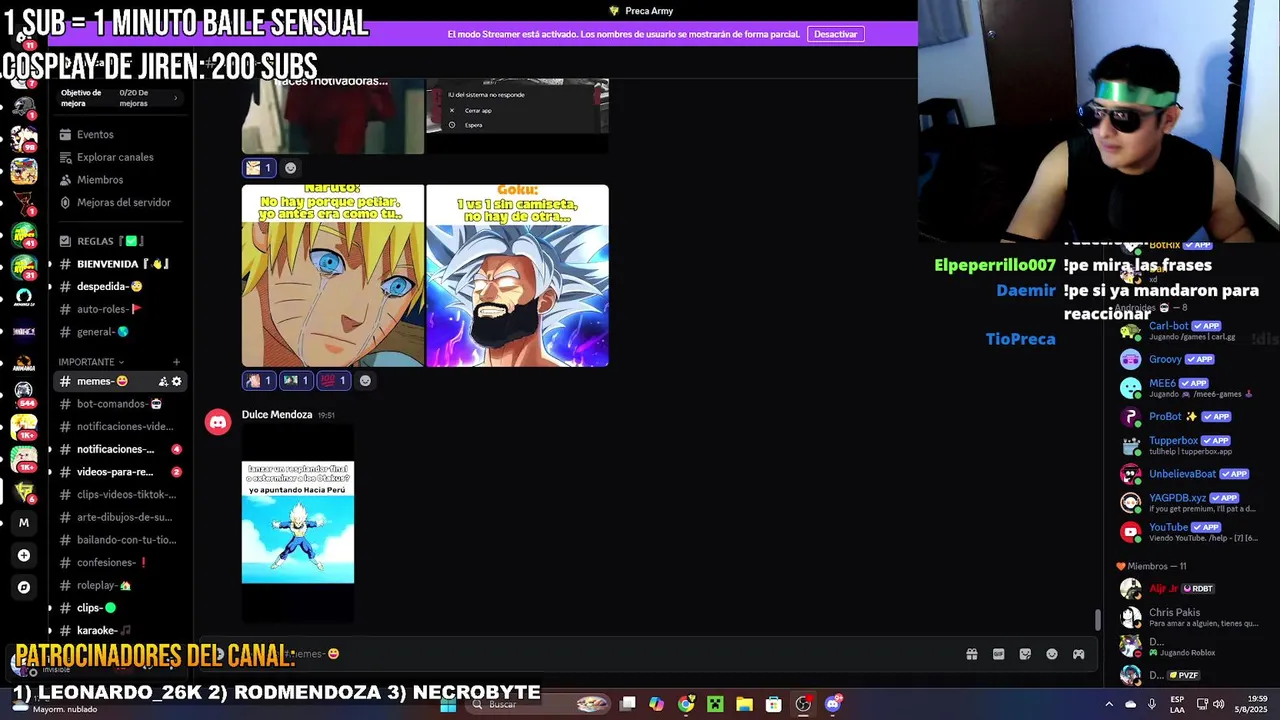Show hidden icons chevron in system tray
Image resolution: width=1280 pixels, height=720 pixels.
(1108, 704)
